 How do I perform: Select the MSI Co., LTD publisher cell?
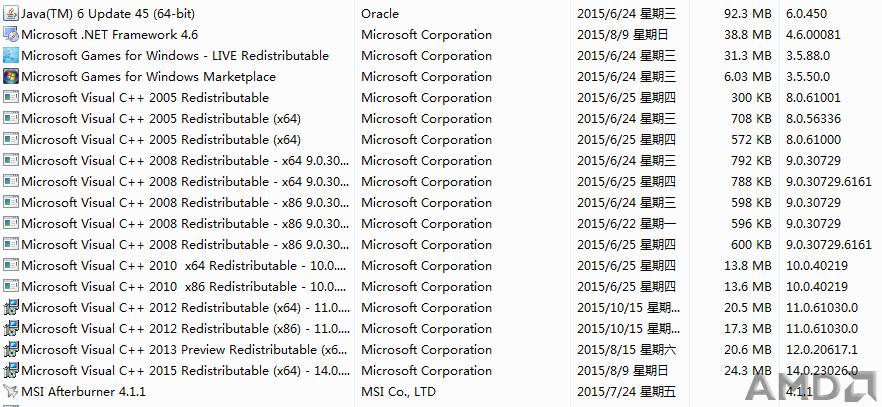pos(399,391)
